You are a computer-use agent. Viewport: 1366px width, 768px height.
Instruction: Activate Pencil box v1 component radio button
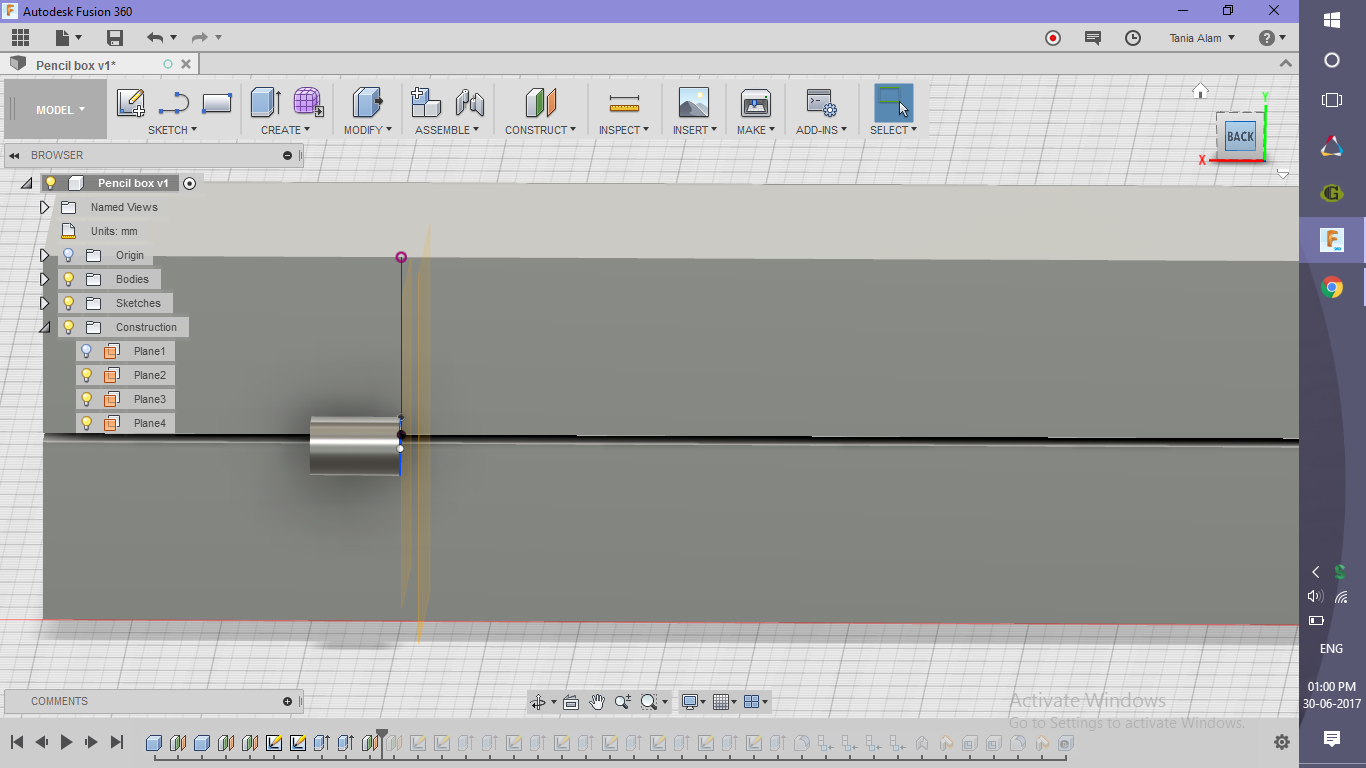tap(190, 183)
